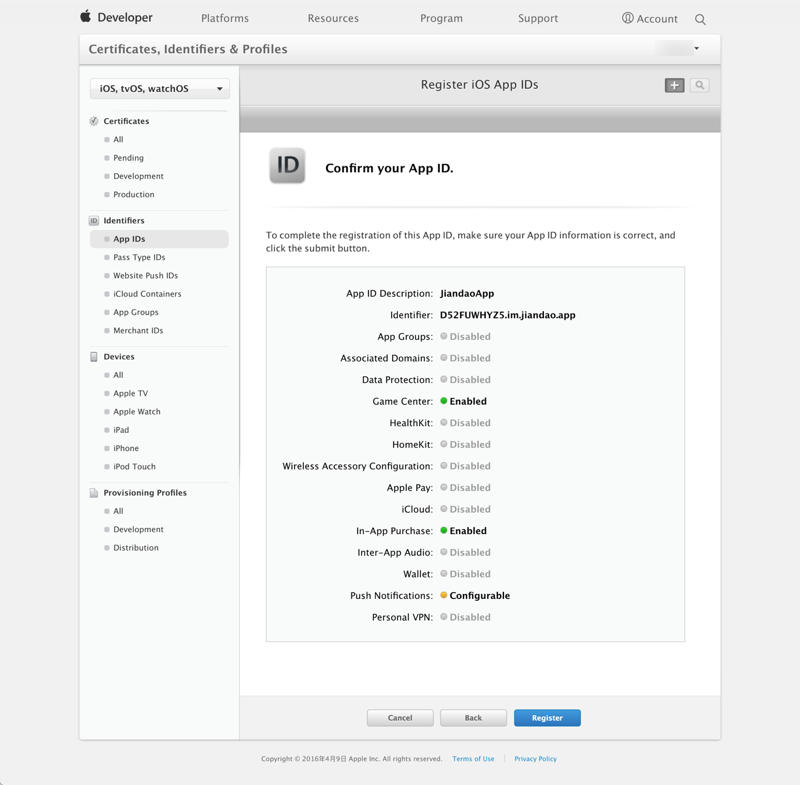
Task: Select All under Provisioning Profiles
Action: 118,511
